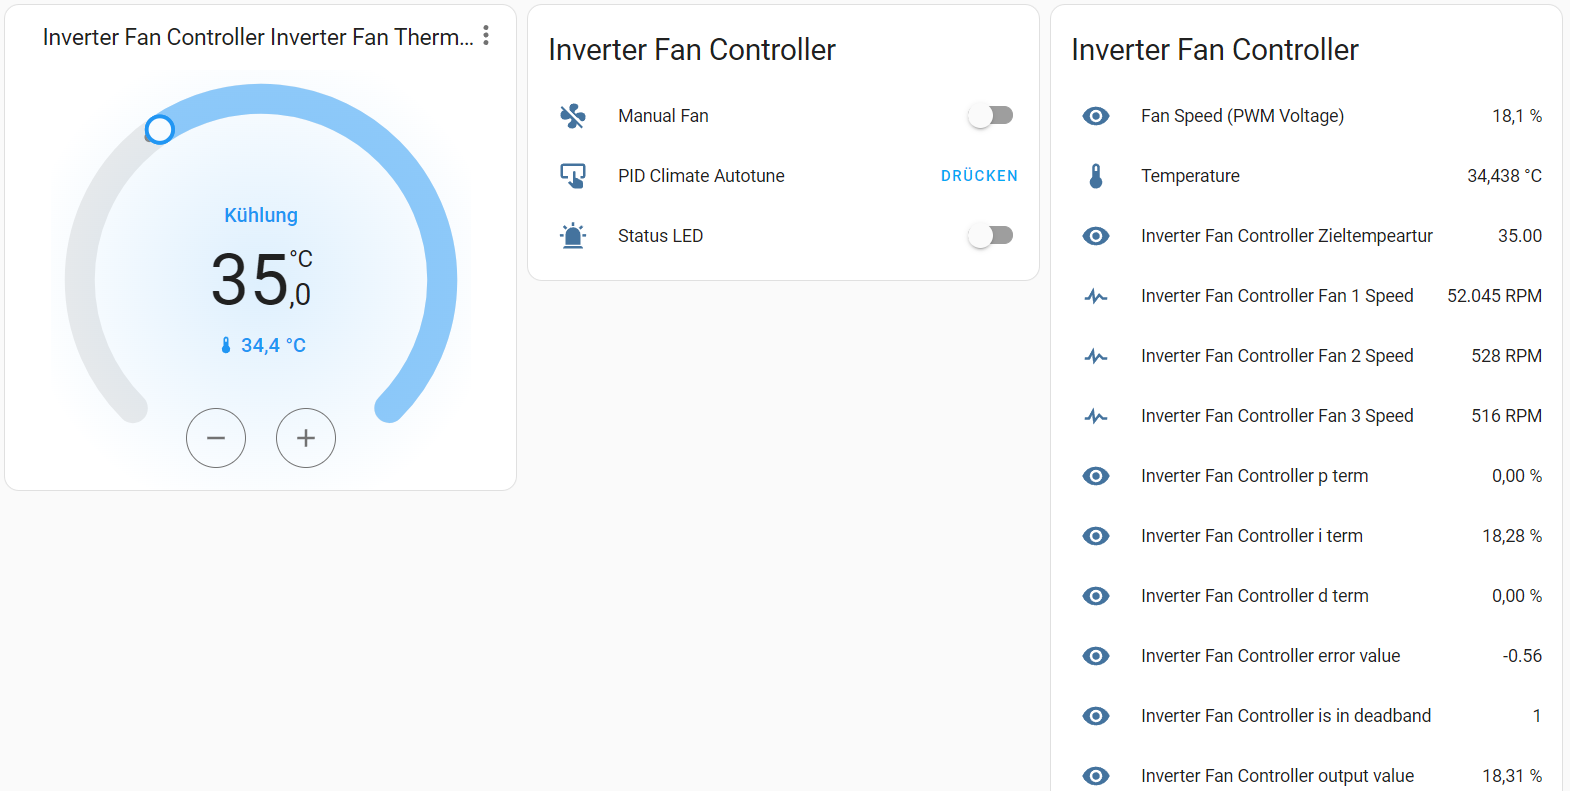Click the PID Climate Autotune gesture icon
This screenshot has width=1570, height=791.
(573, 176)
